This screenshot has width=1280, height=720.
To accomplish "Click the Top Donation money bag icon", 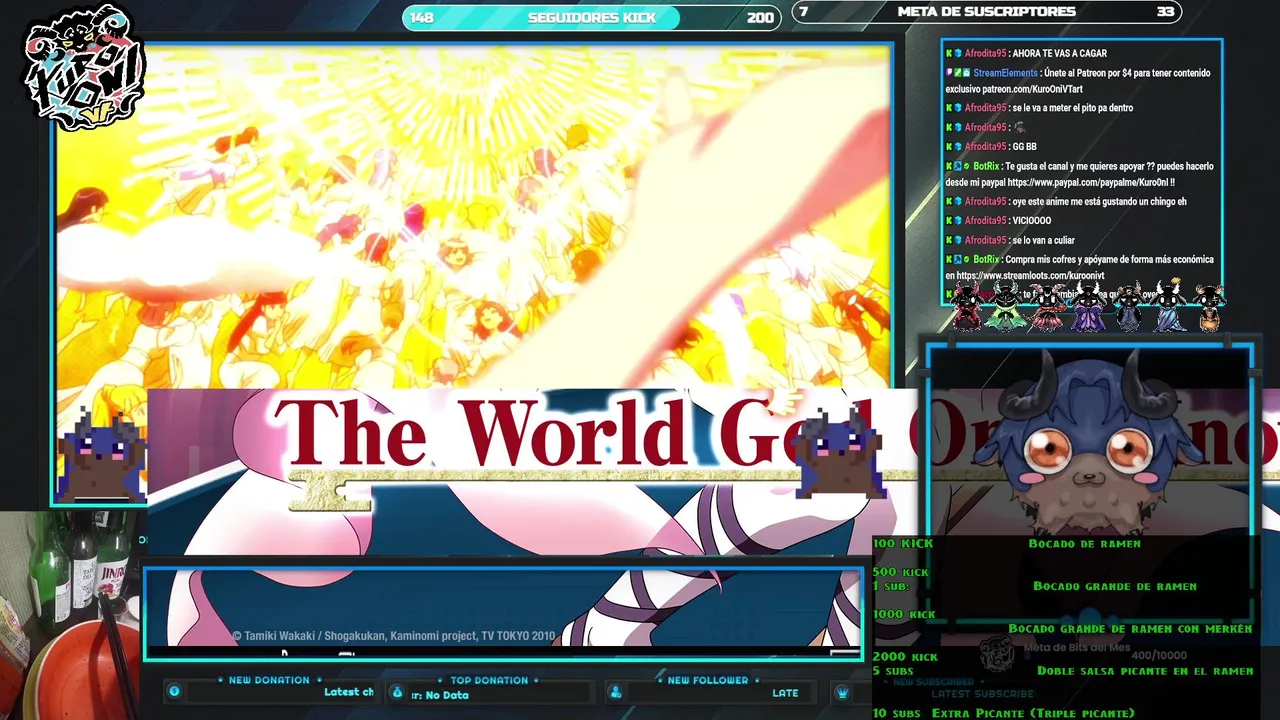I will [x=397, y=692].
